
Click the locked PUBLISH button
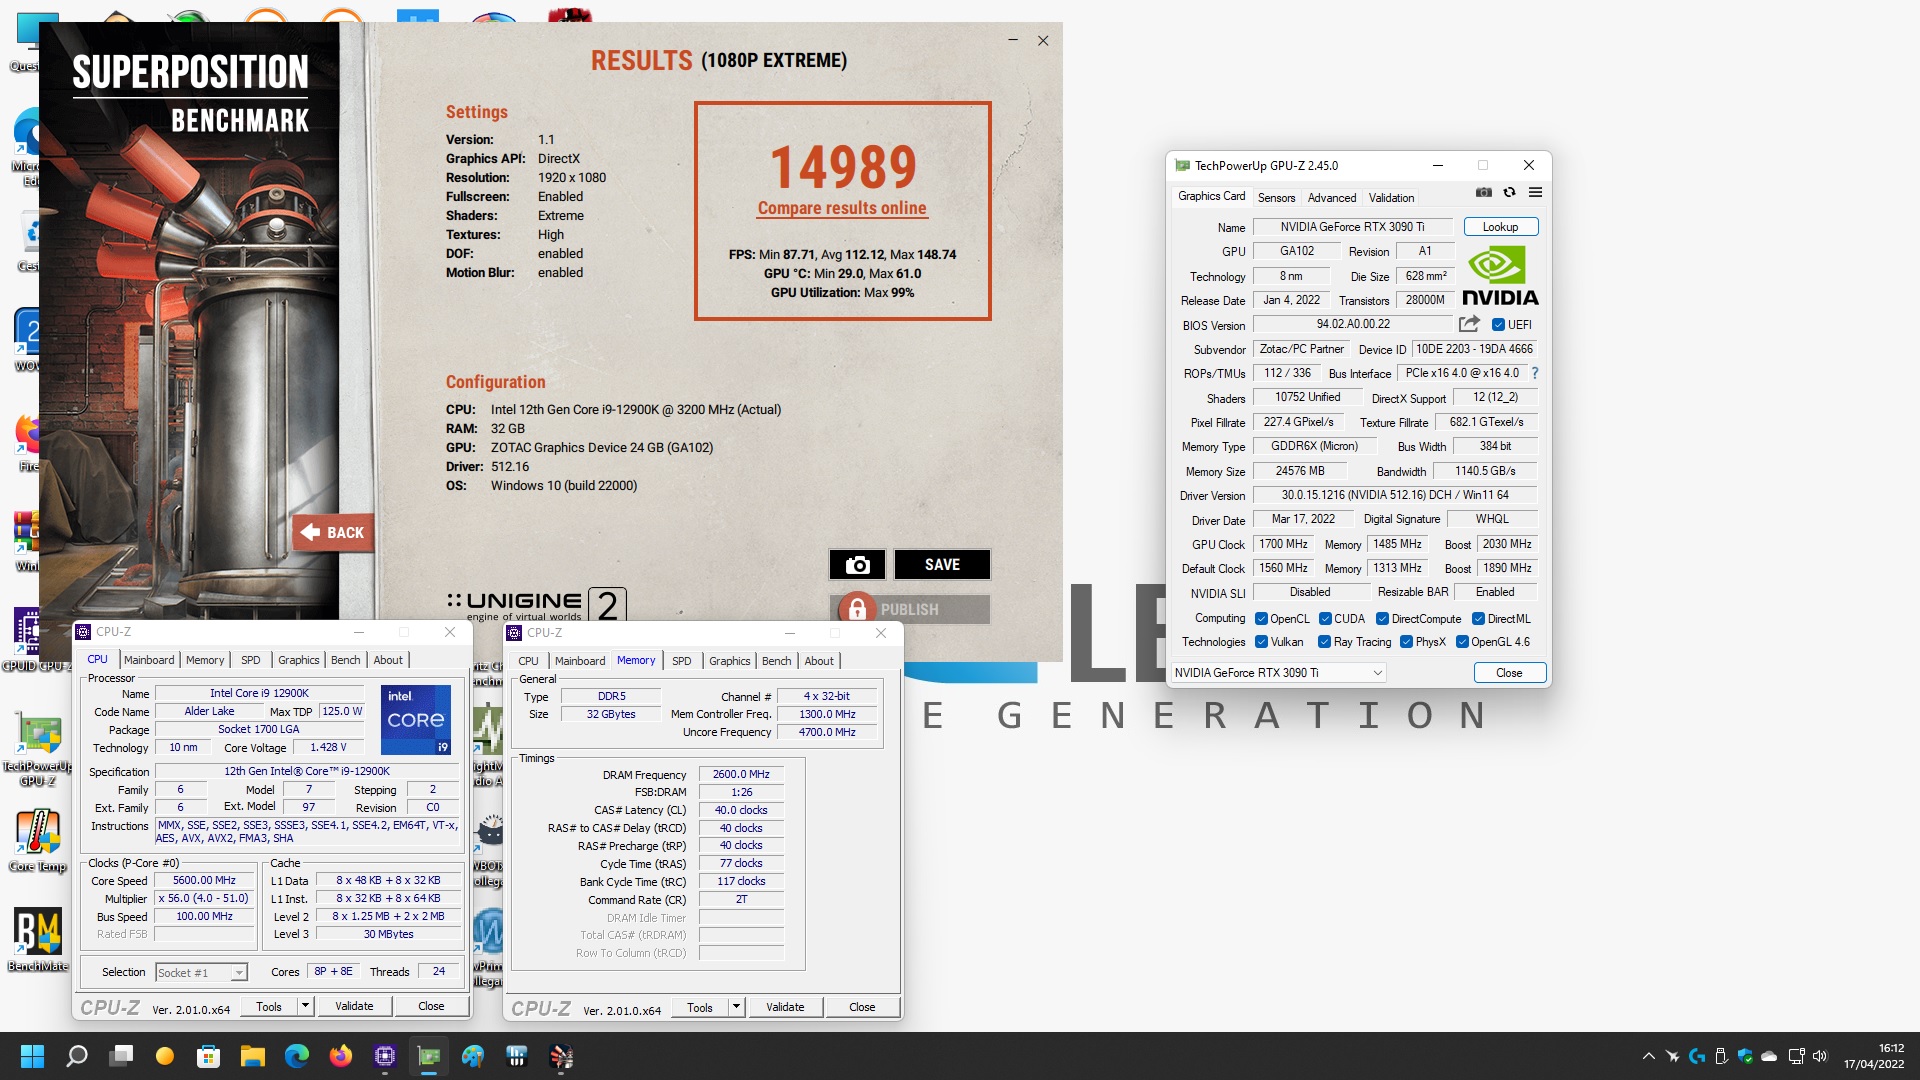909,609
